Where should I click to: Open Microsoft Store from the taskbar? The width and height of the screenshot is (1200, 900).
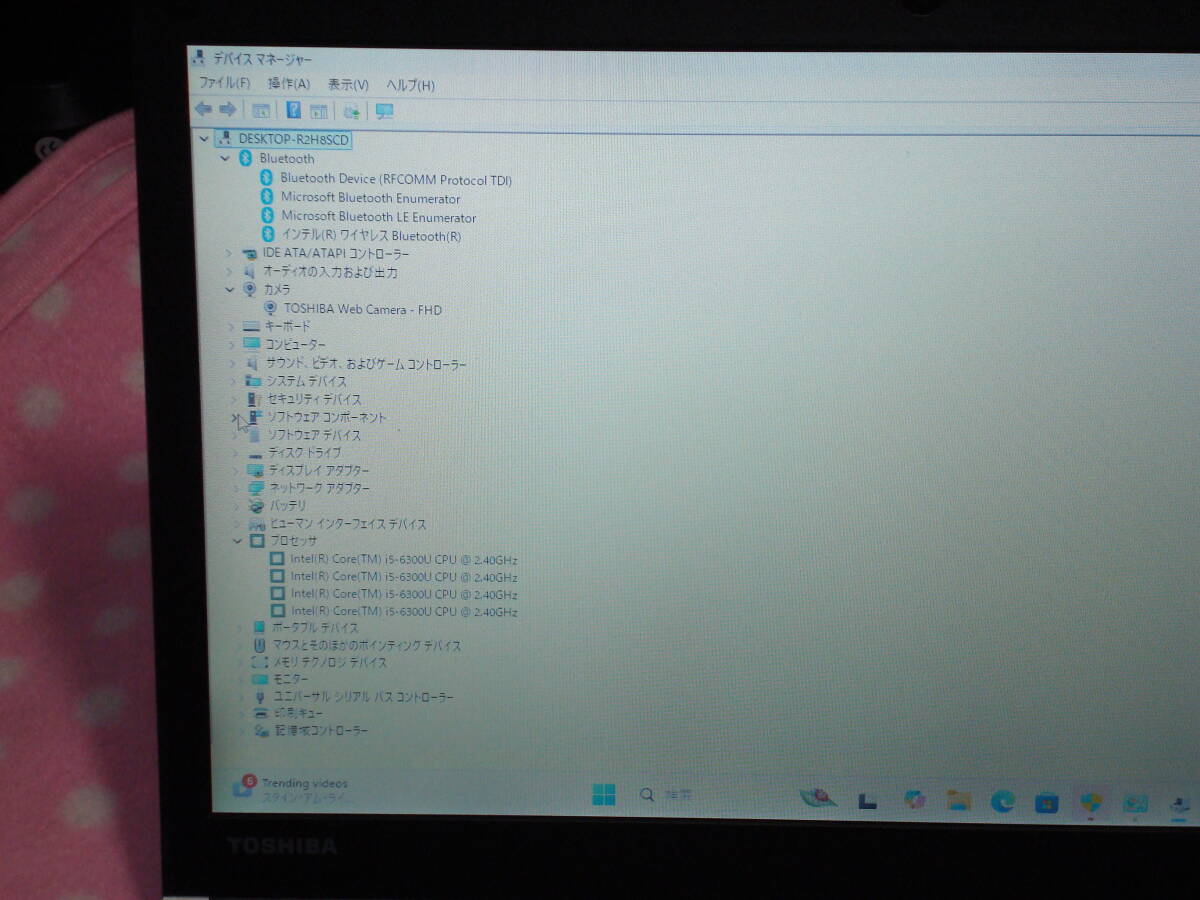coord(1047,801)
